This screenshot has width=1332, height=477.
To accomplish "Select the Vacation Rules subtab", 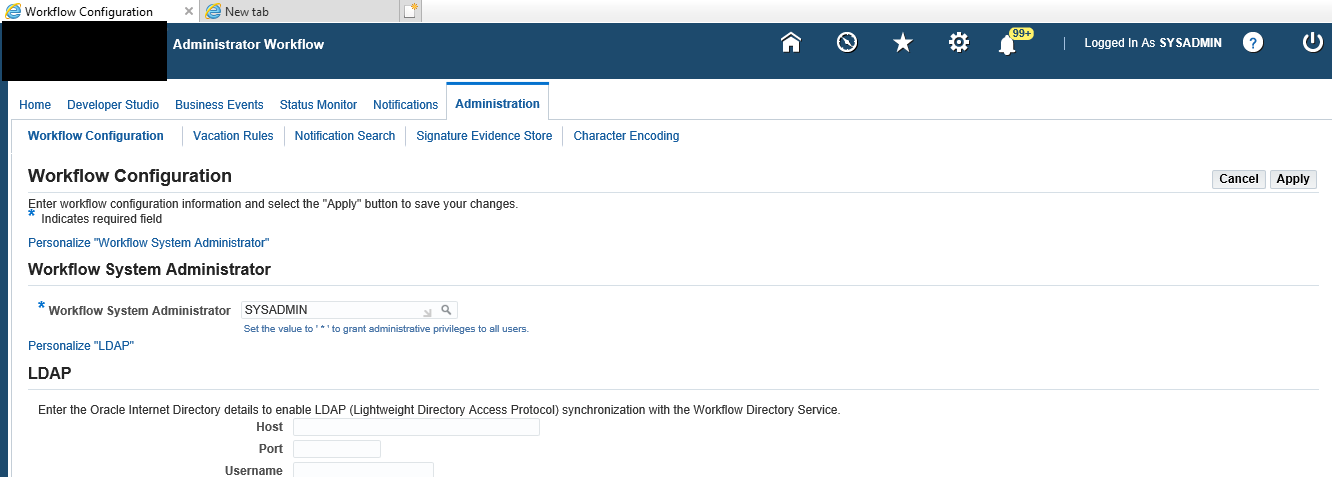I will pyautogui.click(x=233, y=136).
